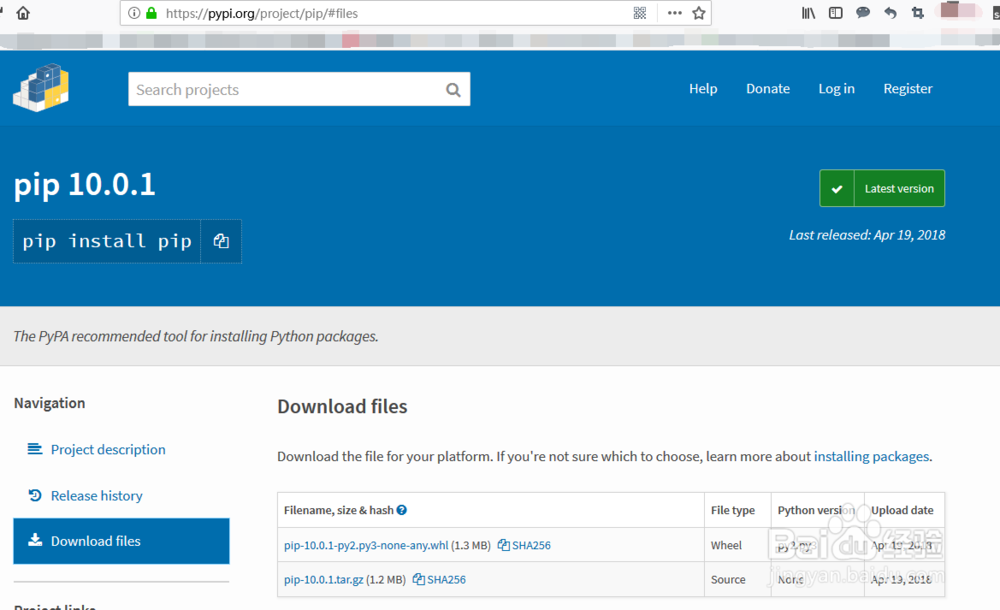Open site information icon in address bar
The width and height of the screenshot is (1000, 610).
tap(134, 13)
